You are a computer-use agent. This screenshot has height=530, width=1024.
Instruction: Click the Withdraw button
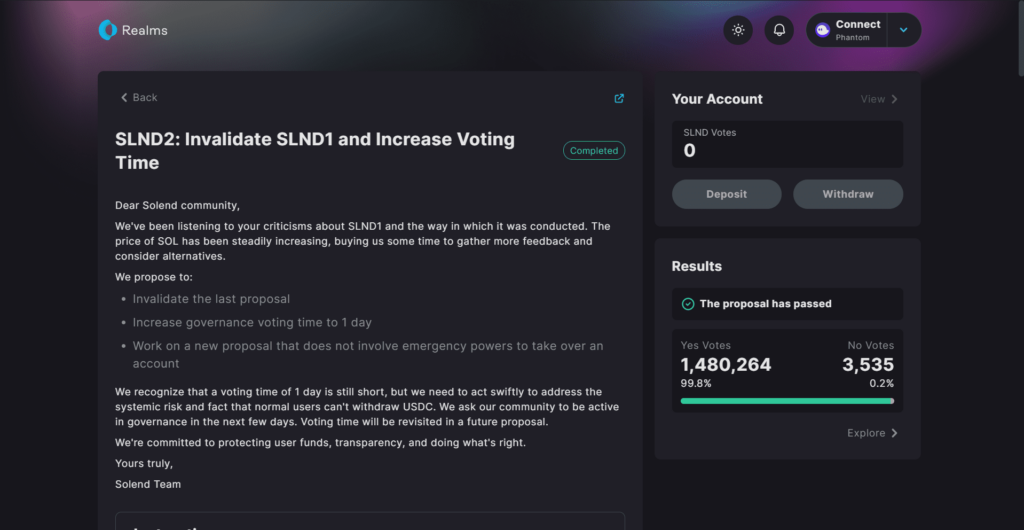point(848,194)
